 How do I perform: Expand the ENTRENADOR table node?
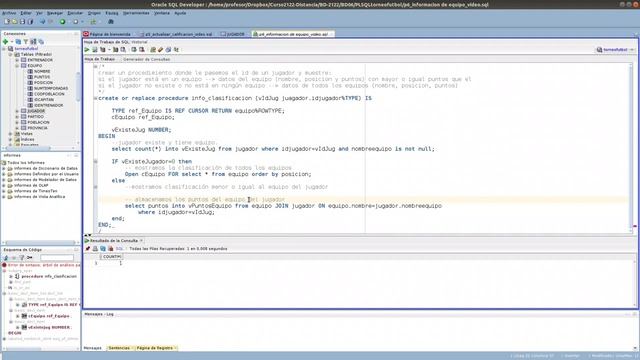[17, 60]
